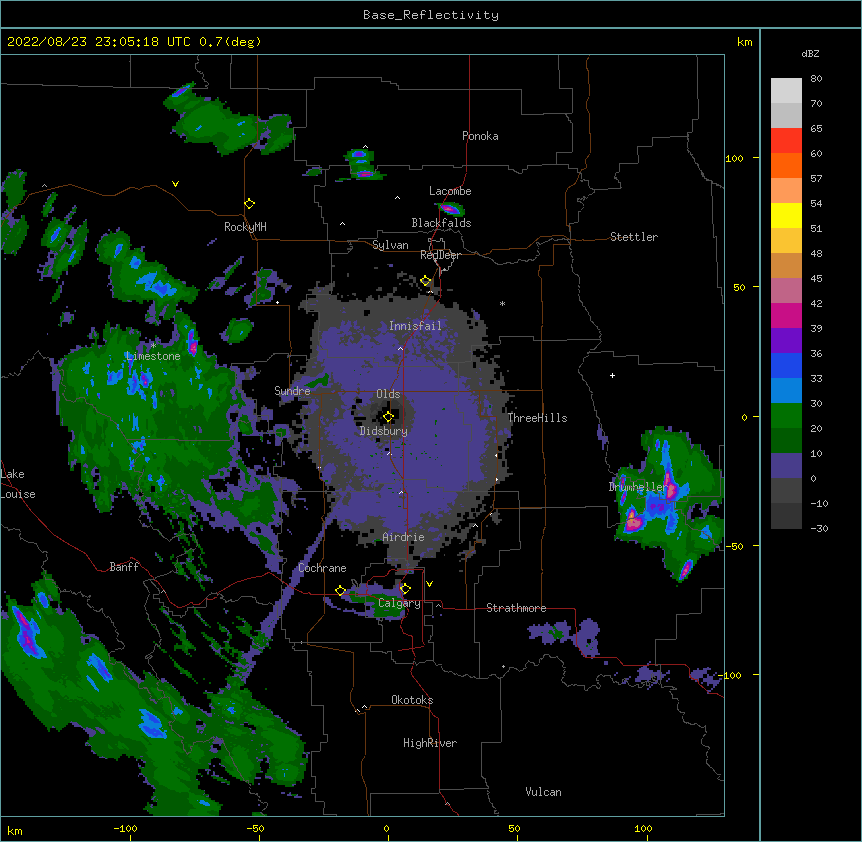Select the Vulcan town label
Screen dimensions: 862x842
(543, 792)
